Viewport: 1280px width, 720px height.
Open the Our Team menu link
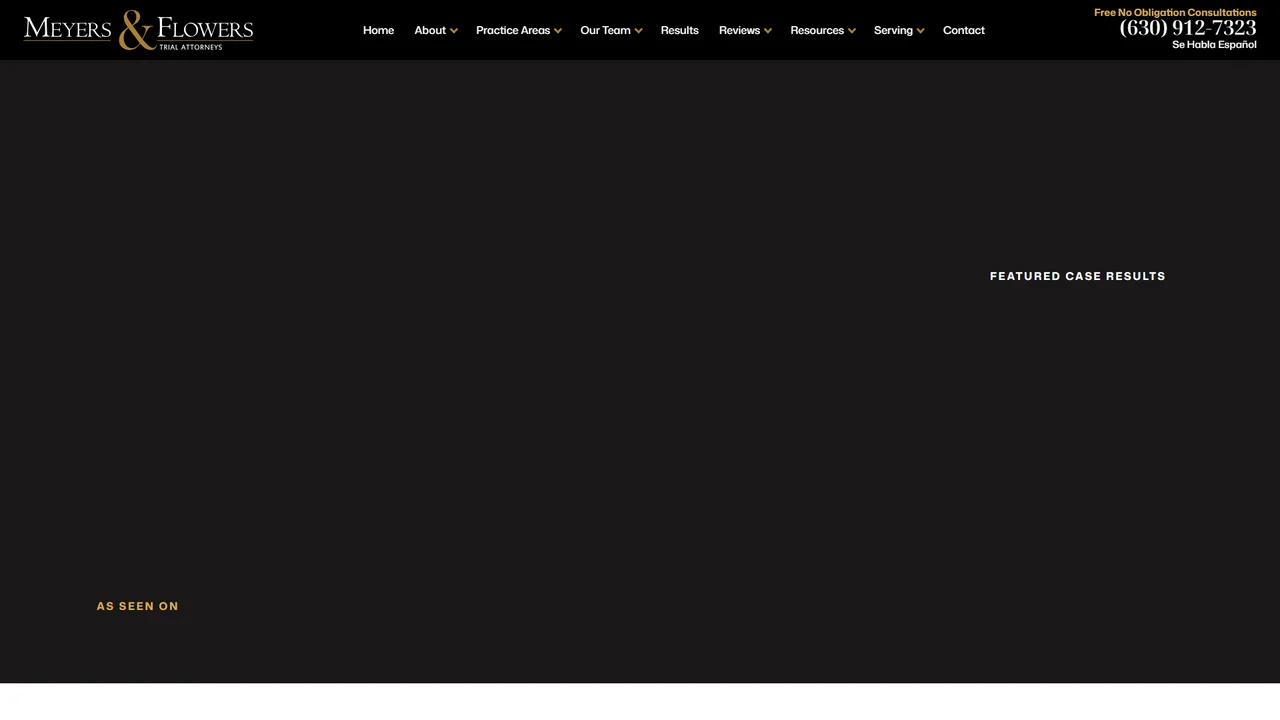tap(605, 30)
